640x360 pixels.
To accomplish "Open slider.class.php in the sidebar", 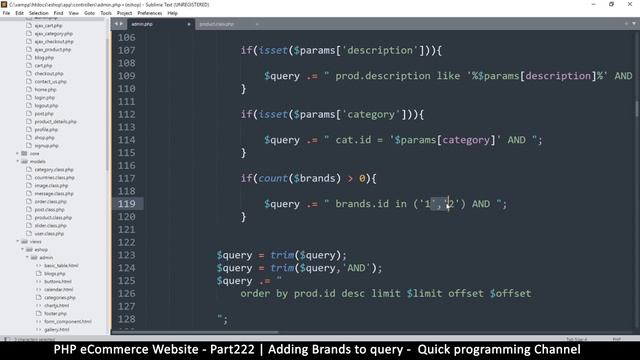I will tap(51, 226).
